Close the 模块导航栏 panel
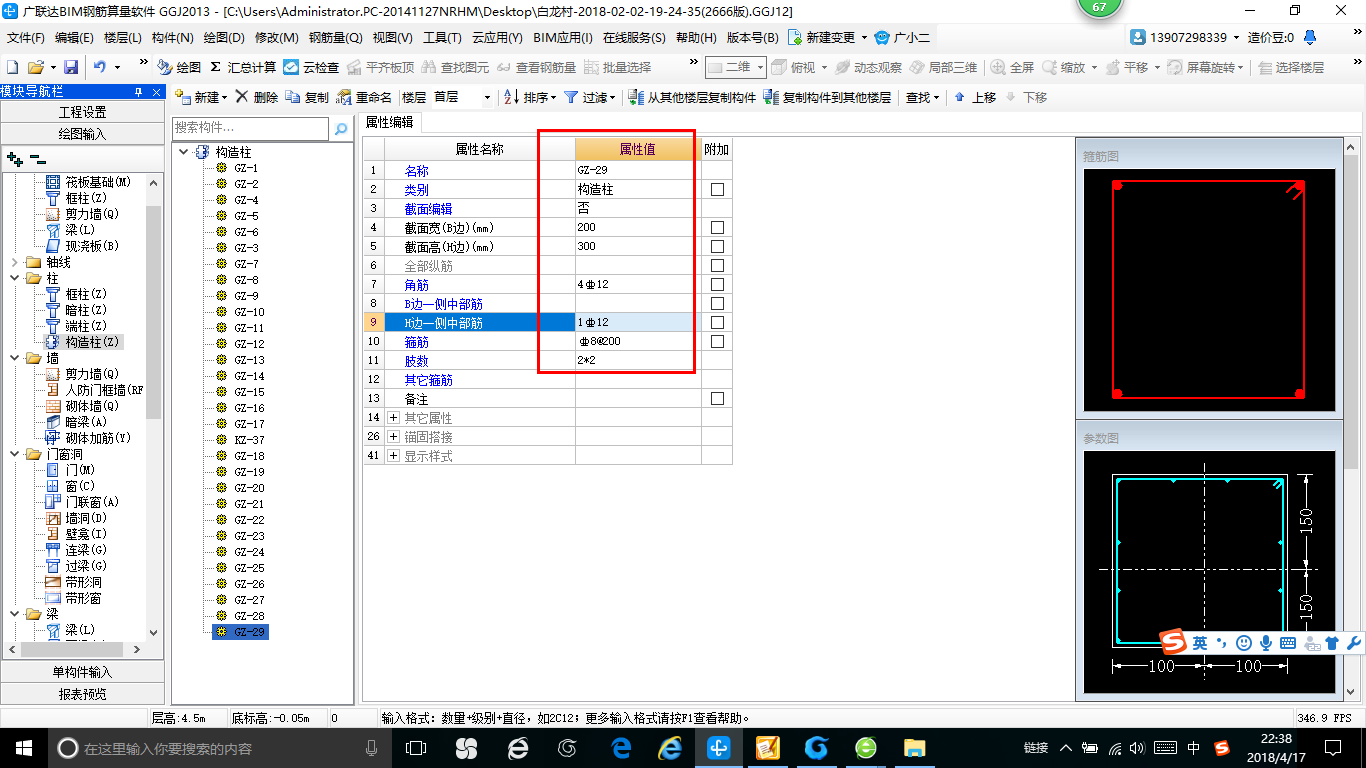The image size is (1366, 768). [x=154, y=91]
